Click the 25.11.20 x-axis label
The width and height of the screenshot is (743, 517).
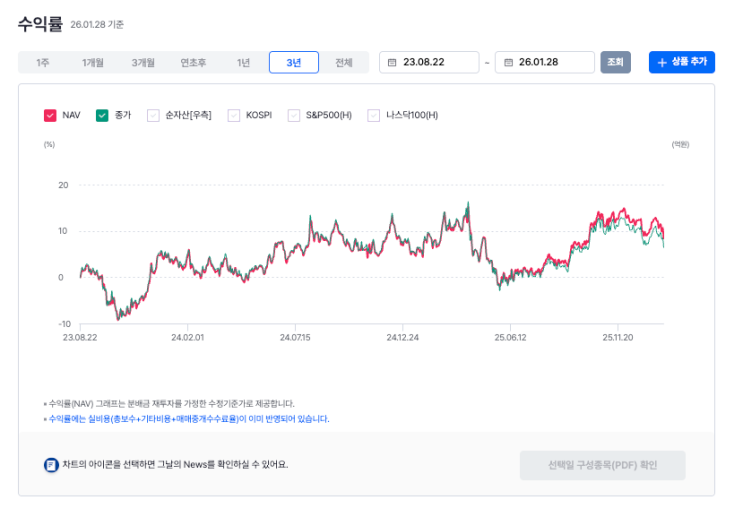[x=618, y=337]
